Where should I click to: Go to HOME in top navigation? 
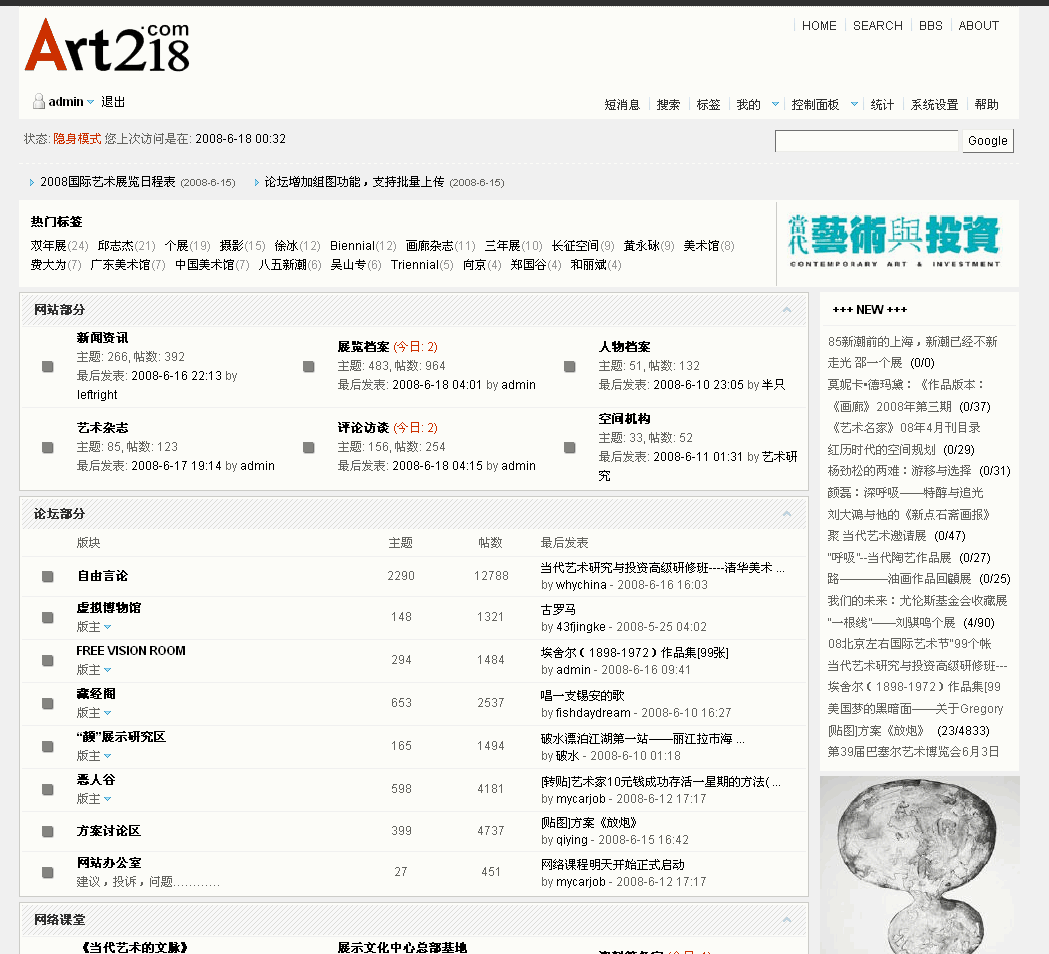(819, 25)
